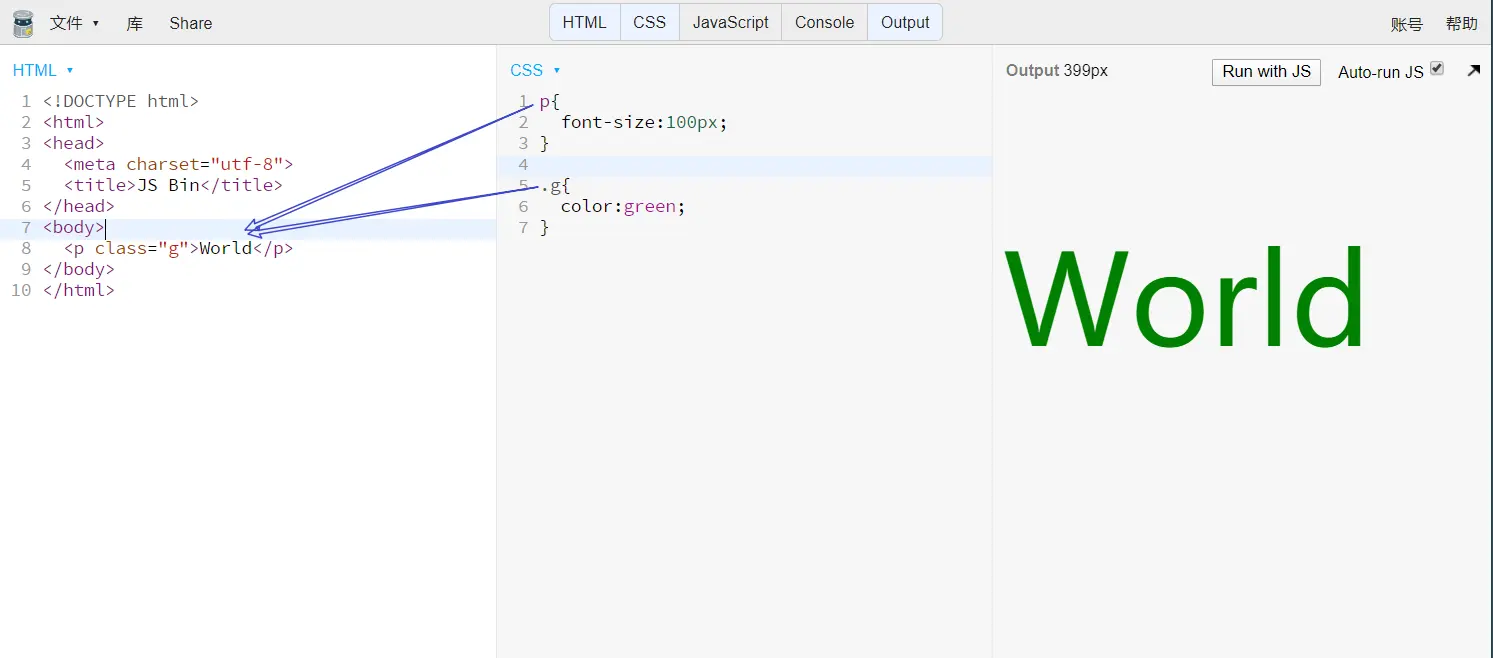Screen dimensions: 1493x658
Task: Click the <html> opening tag line
Action: 73,122
